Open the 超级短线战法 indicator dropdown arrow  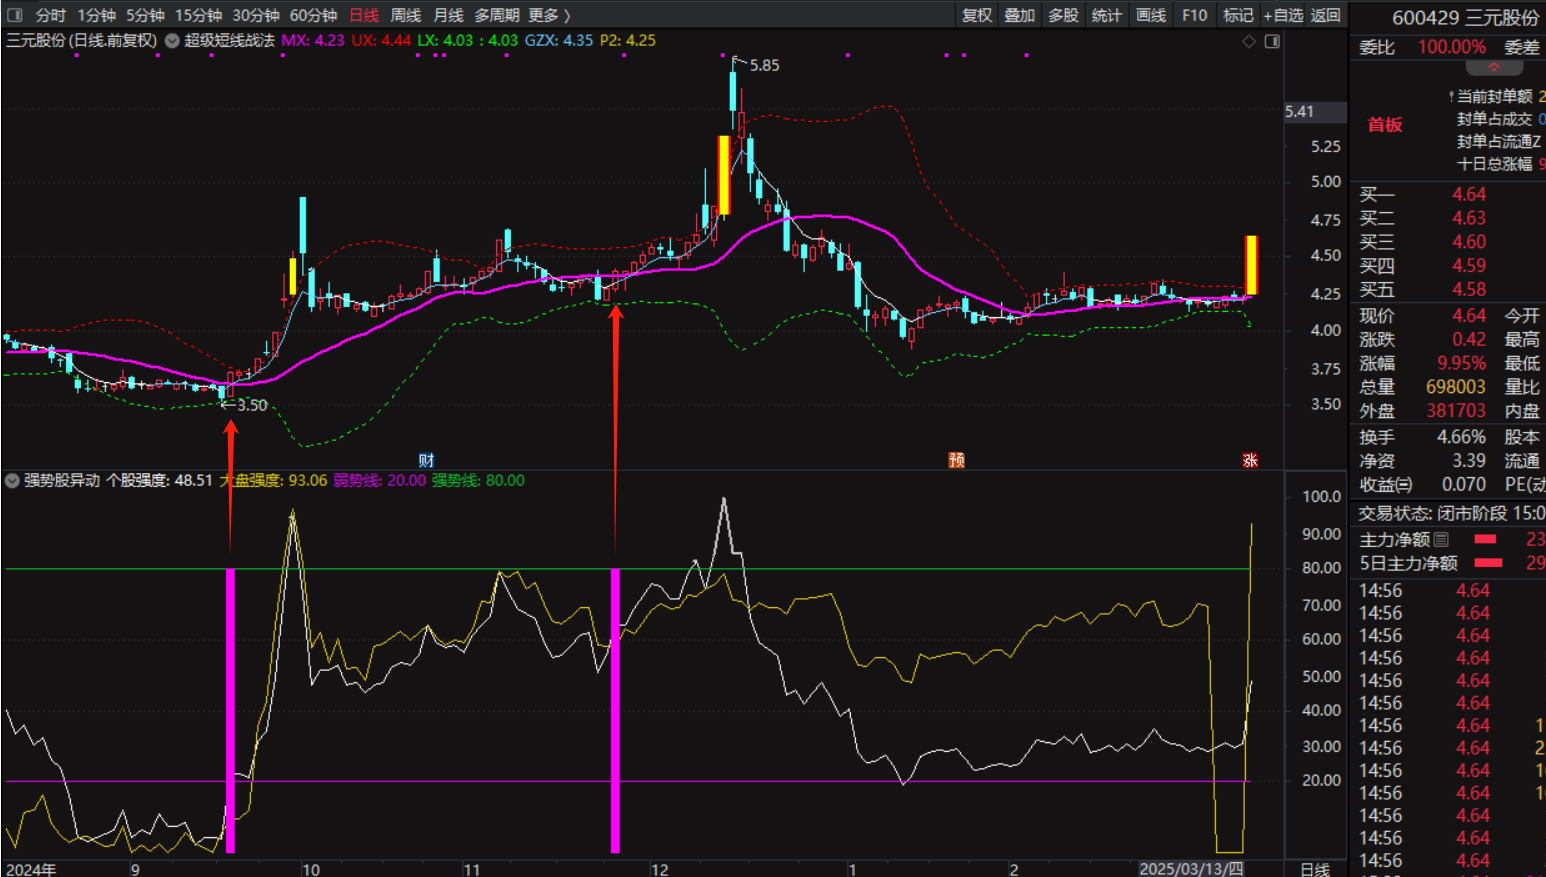pyautogui.click(x=172, y=41)
